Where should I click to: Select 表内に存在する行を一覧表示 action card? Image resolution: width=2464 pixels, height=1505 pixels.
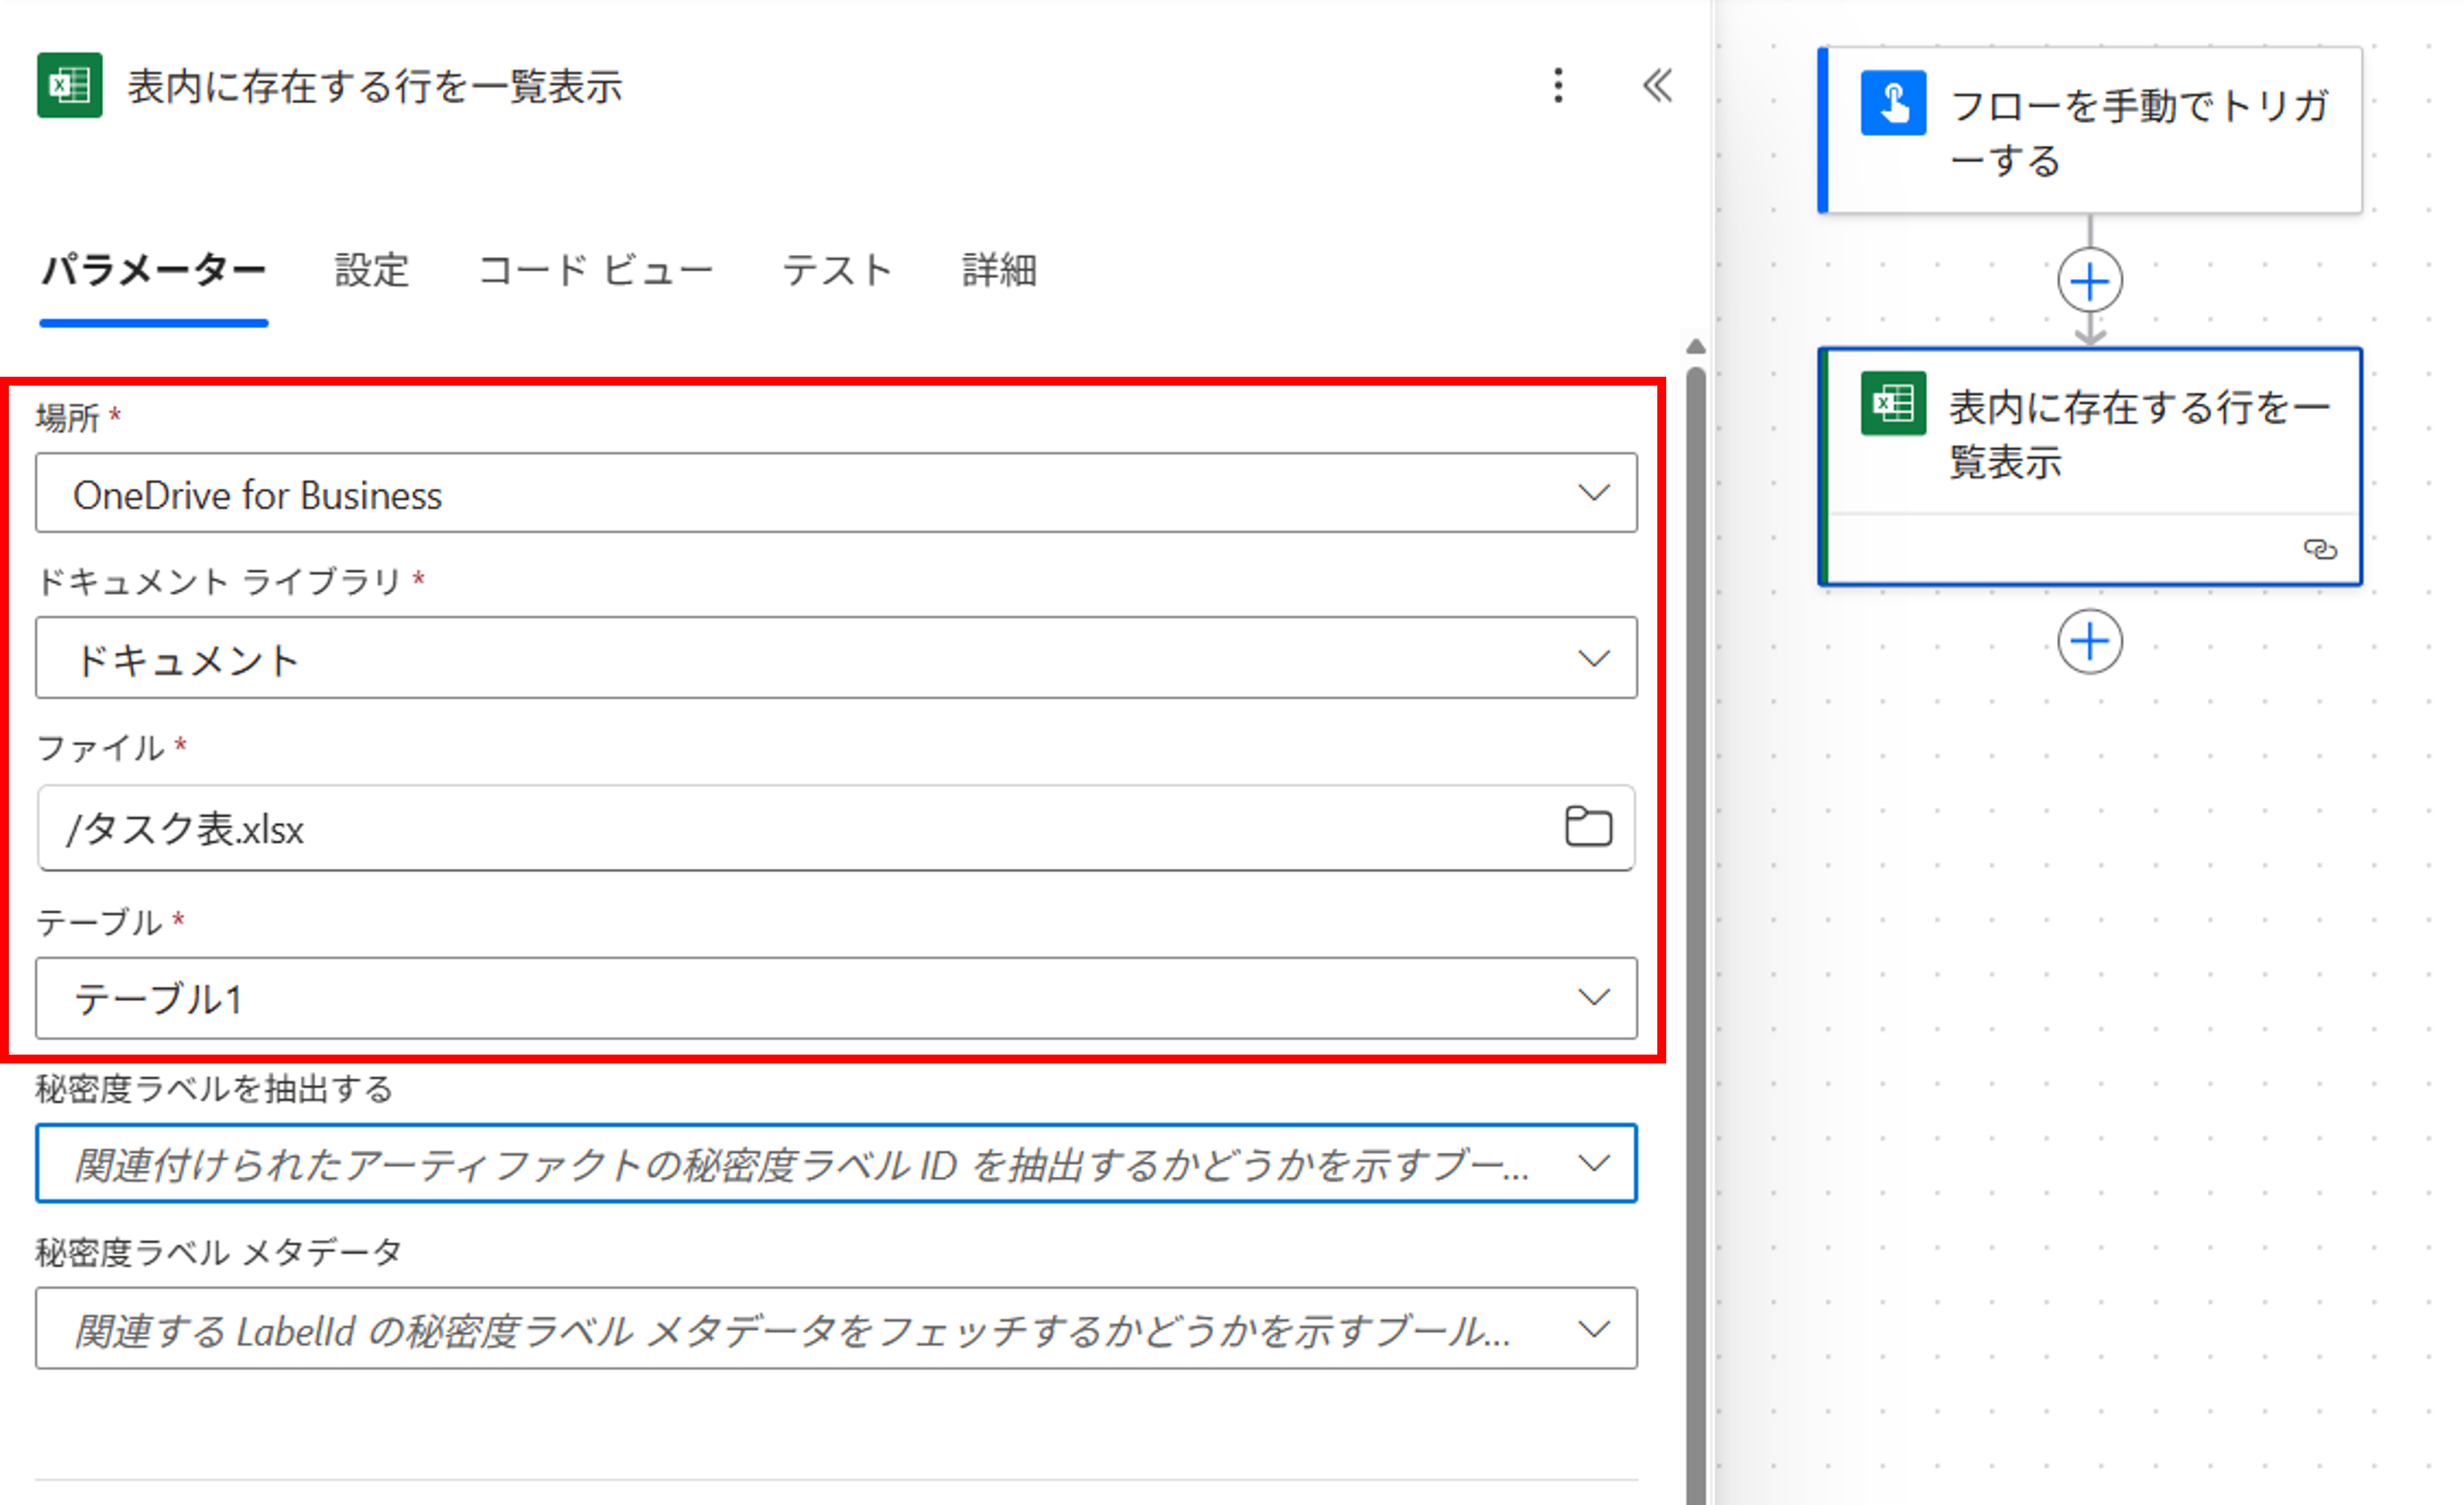[2090, 466]
